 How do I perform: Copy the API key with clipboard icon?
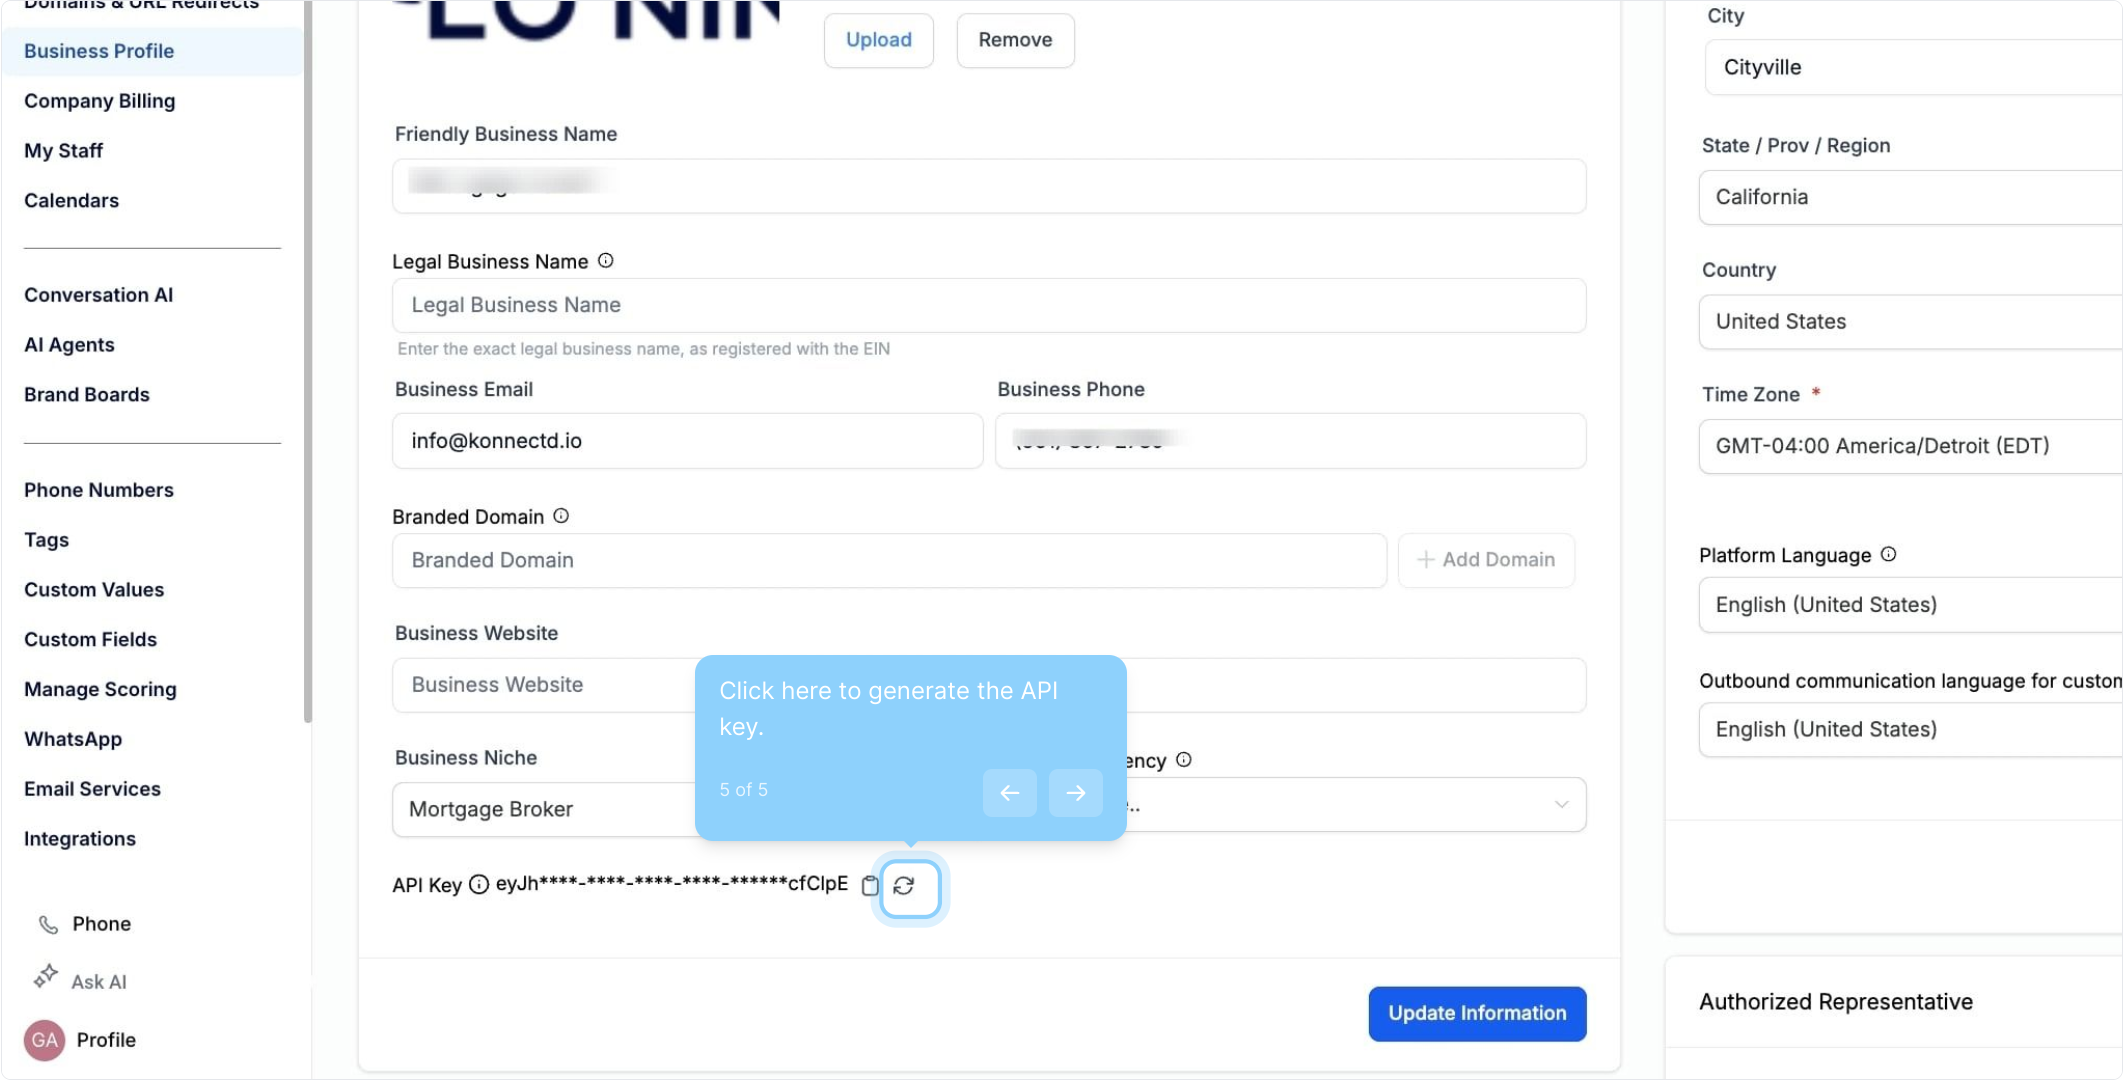[870, 886]
